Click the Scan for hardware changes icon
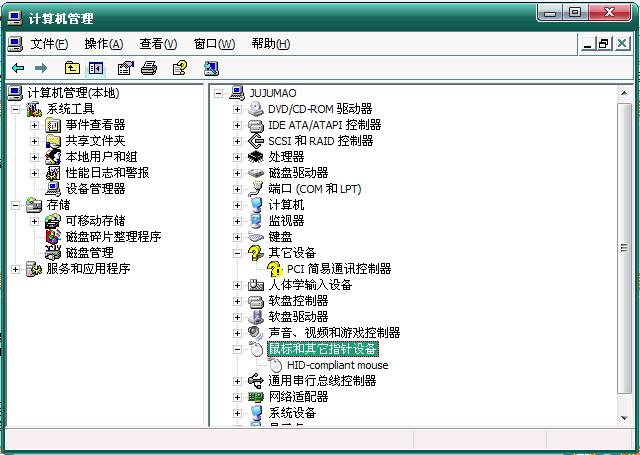 [211, 68]
